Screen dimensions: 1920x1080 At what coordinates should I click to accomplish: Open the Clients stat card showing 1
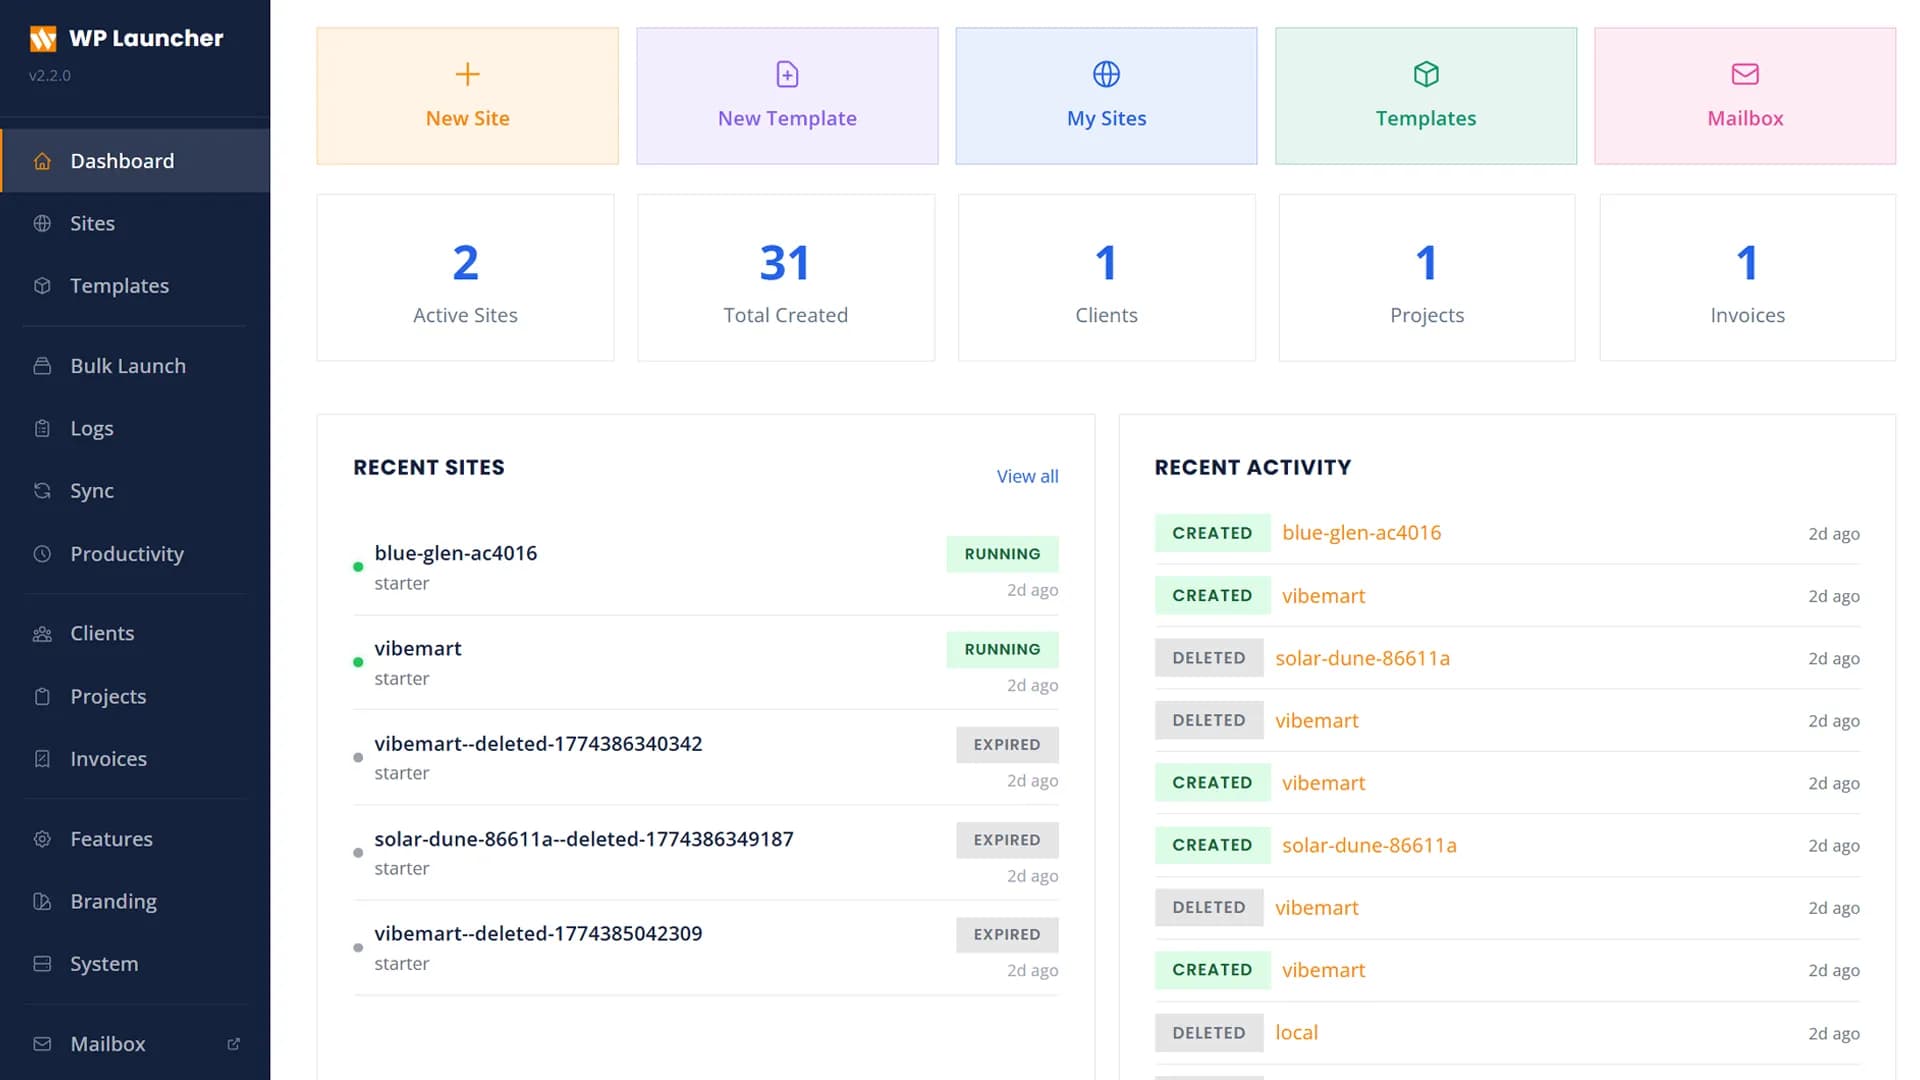click(1106, 278)
